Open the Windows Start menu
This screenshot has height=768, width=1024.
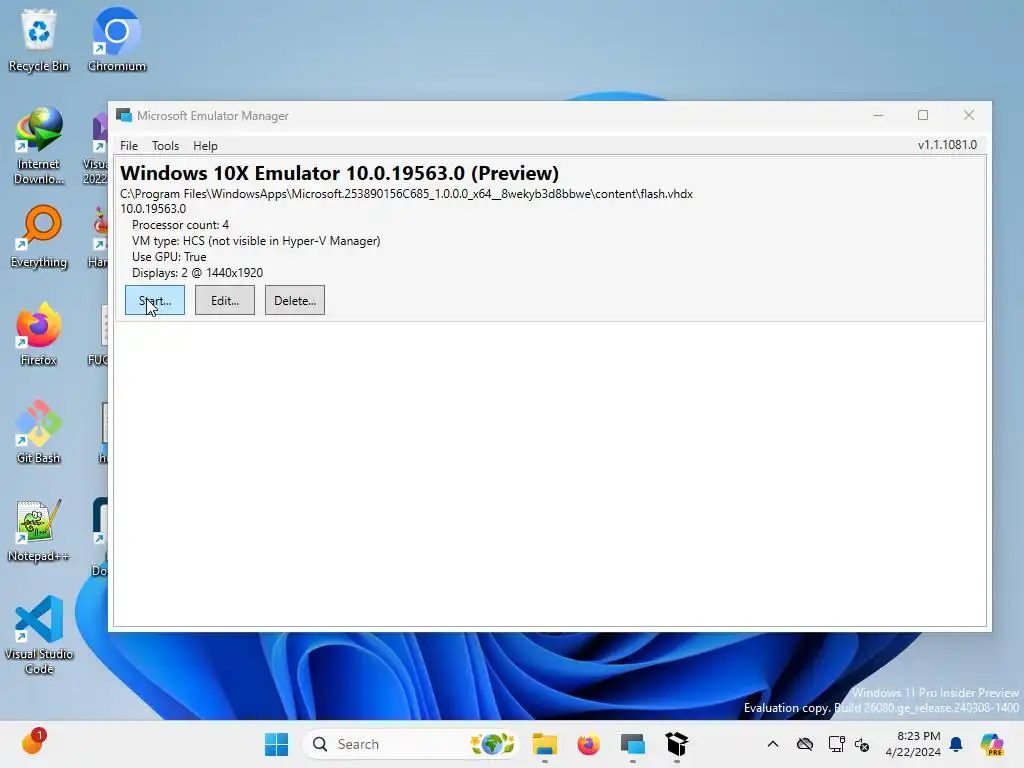pyautogui.click(x=277, y=744)
